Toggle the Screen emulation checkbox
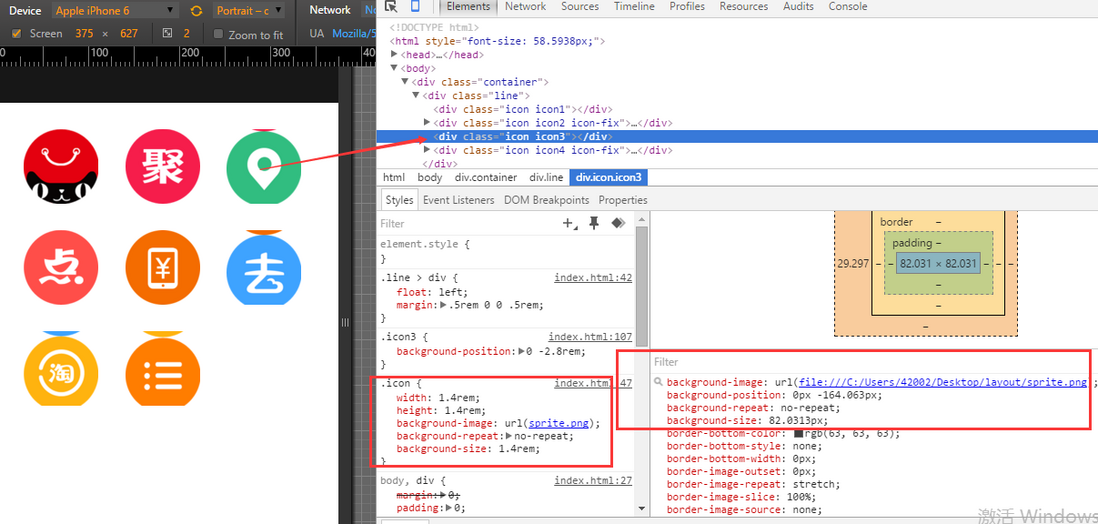The image size is (1098, 524). [17, 34]
